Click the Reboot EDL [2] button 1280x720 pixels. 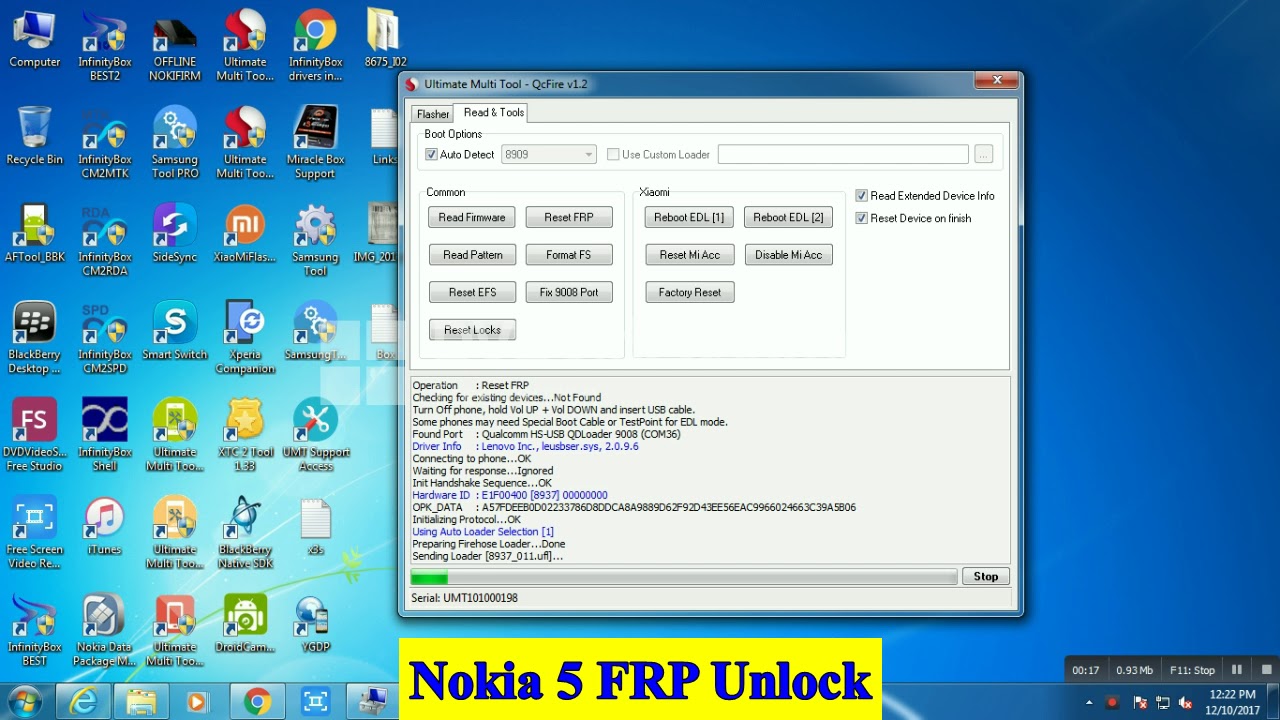(x=789, y=217)
